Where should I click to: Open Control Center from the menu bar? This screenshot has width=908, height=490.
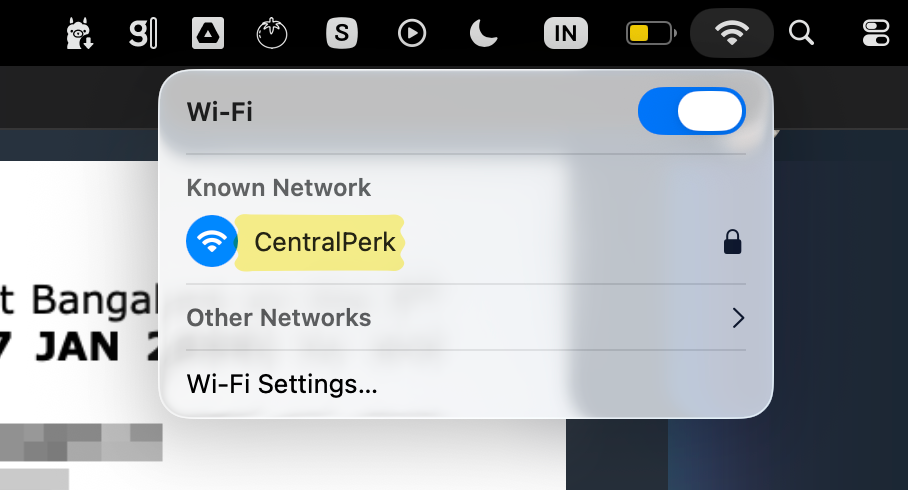[875, 34]
